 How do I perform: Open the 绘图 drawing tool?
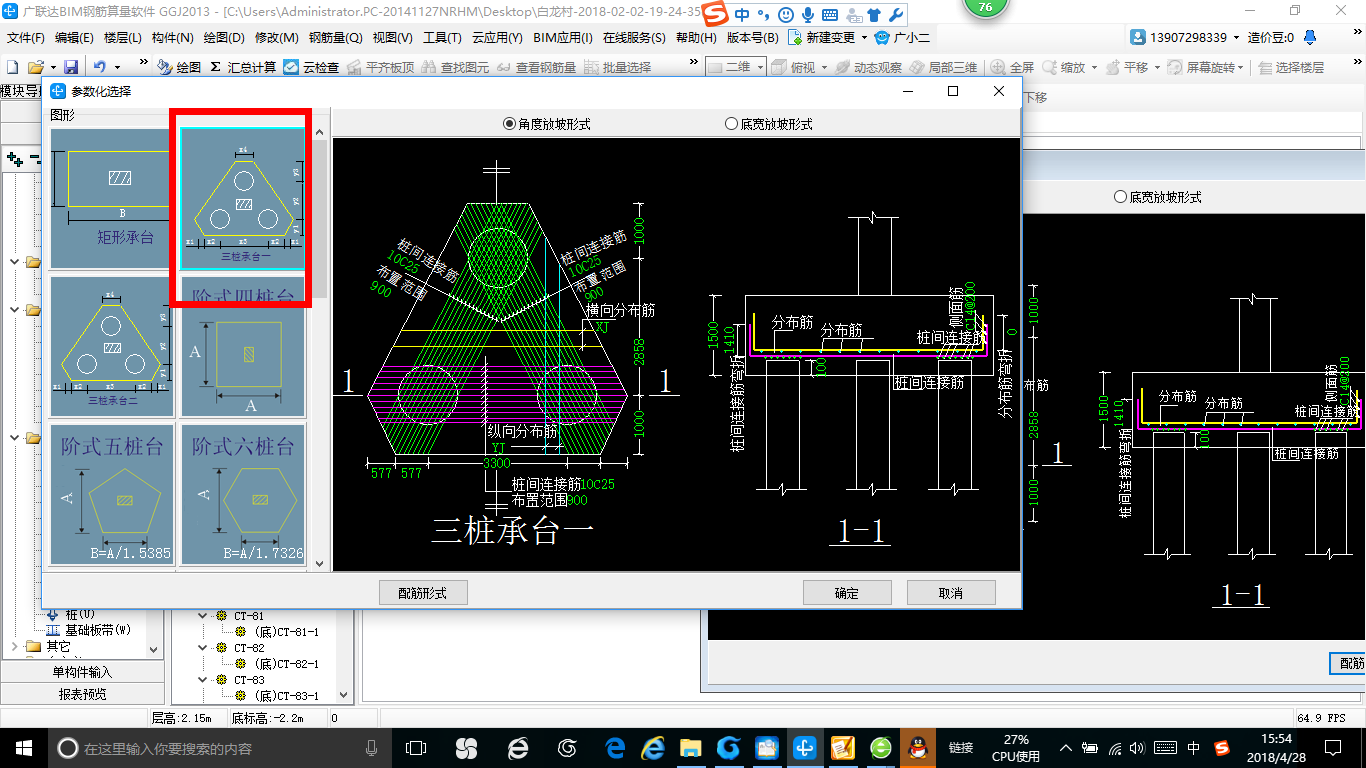[179, 67]
